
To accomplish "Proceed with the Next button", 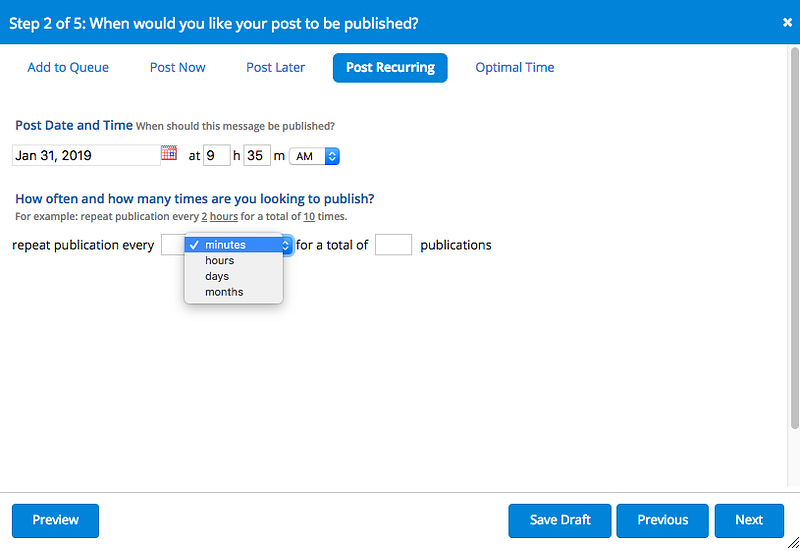I will [748, 520].
